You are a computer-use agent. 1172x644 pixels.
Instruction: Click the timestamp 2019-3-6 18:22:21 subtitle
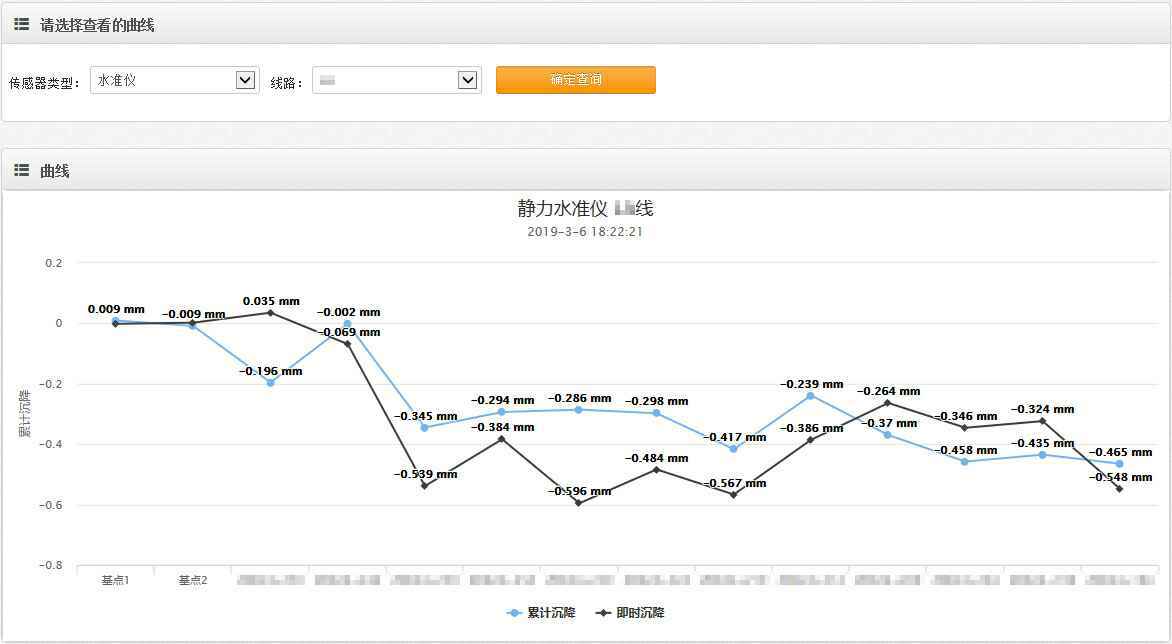click(x=585, y=232)
